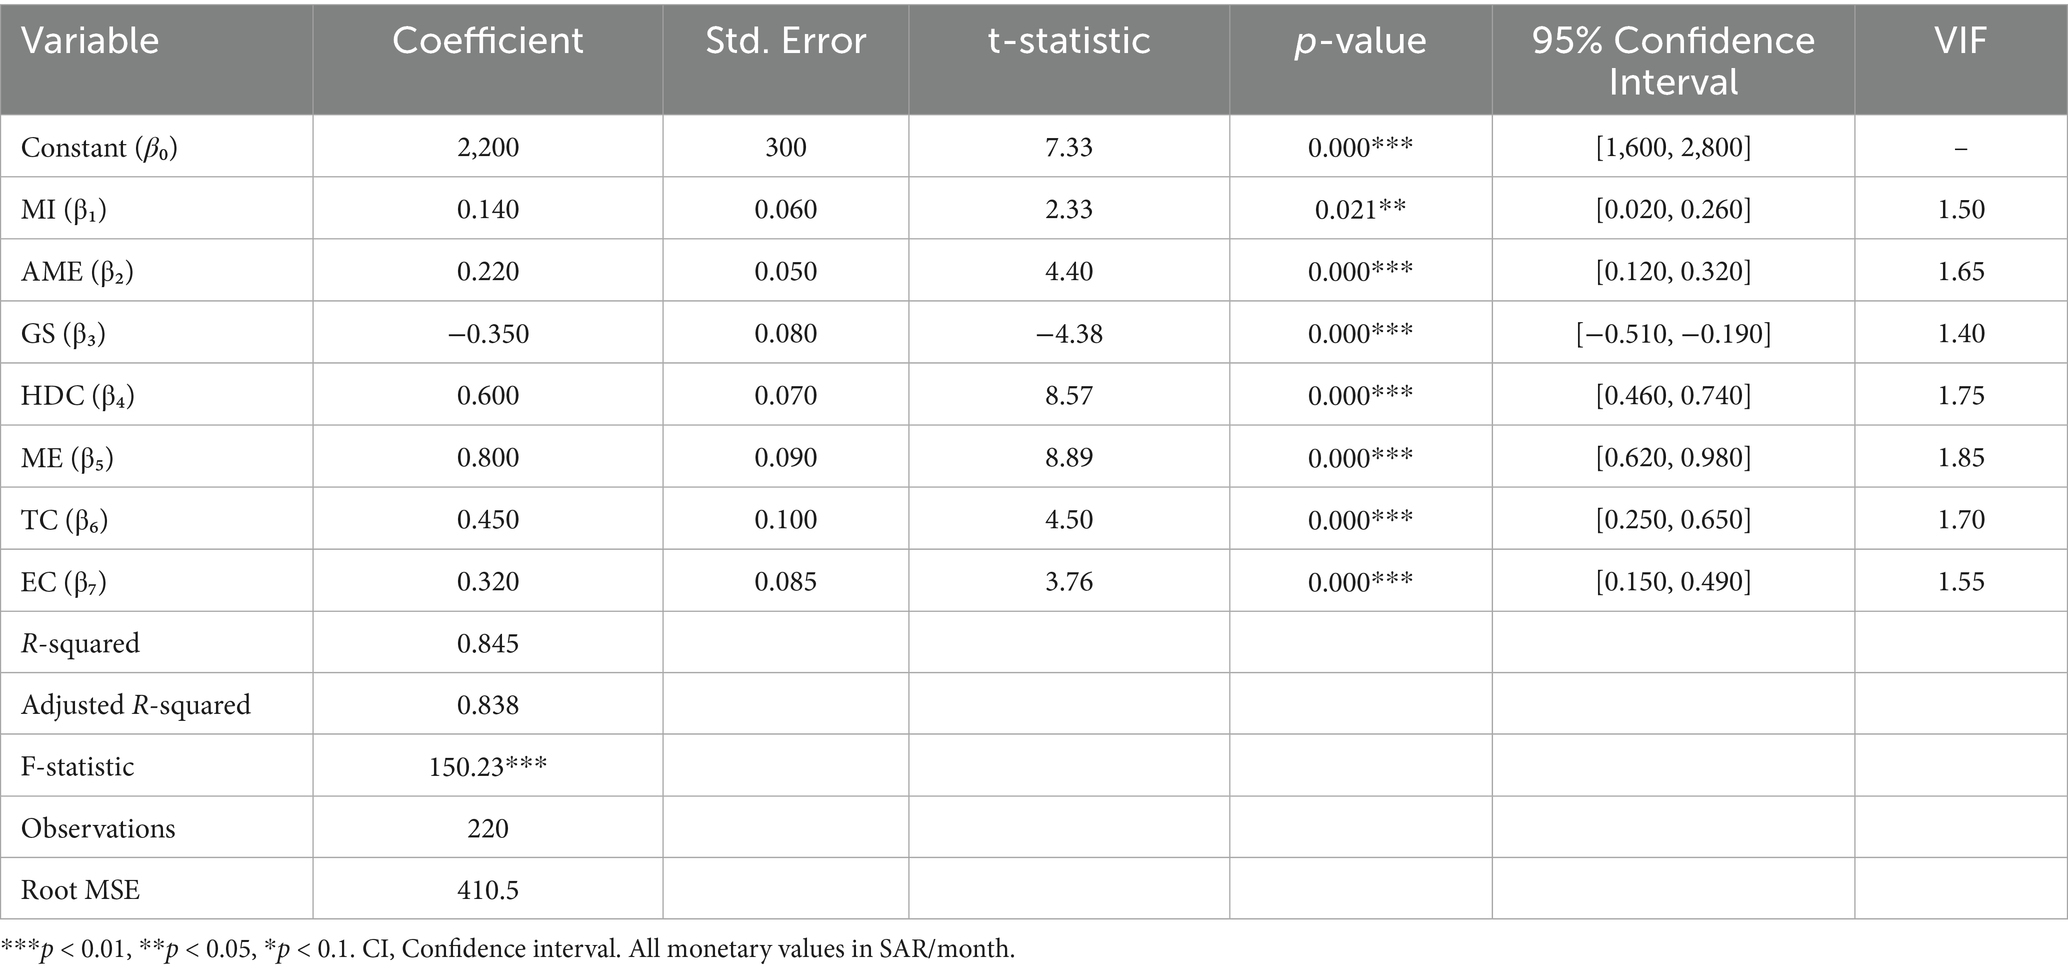Screen dimensions: 2068x973
Task: Click the p-value column header
Action: (1360, 41)
